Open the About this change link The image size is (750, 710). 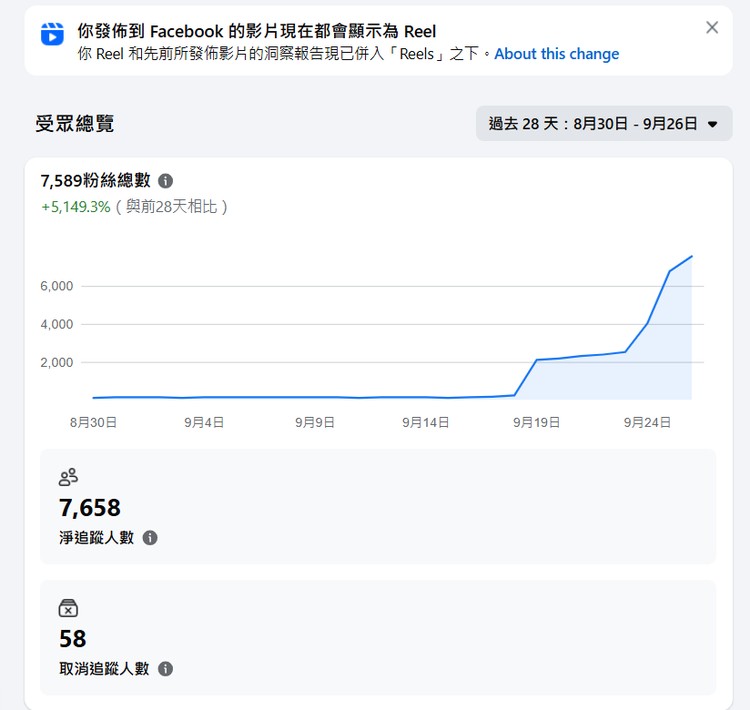click(x=556, y=54)
